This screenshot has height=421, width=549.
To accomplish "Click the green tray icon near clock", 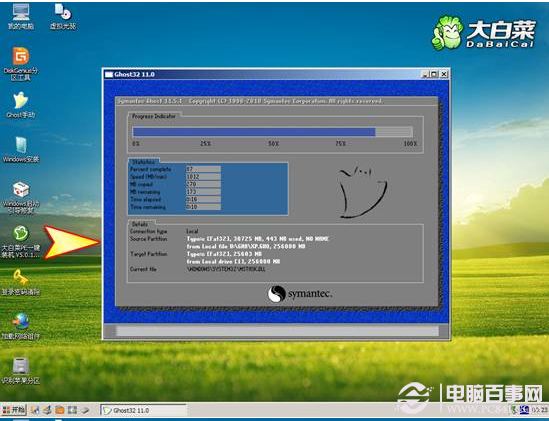I will (x=515, y=410).
